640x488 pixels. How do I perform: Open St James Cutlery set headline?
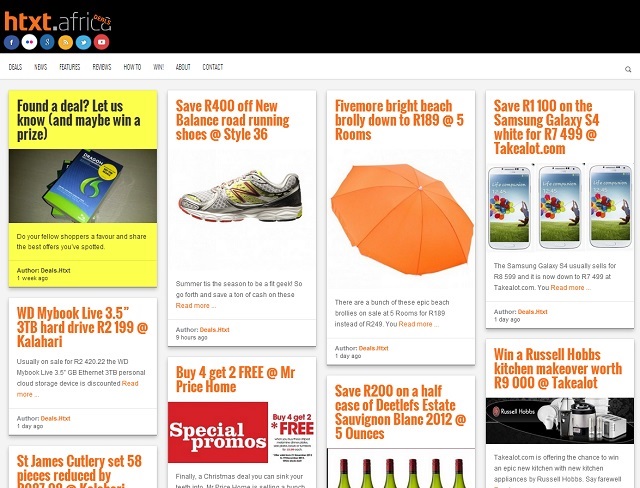[79, 473]
